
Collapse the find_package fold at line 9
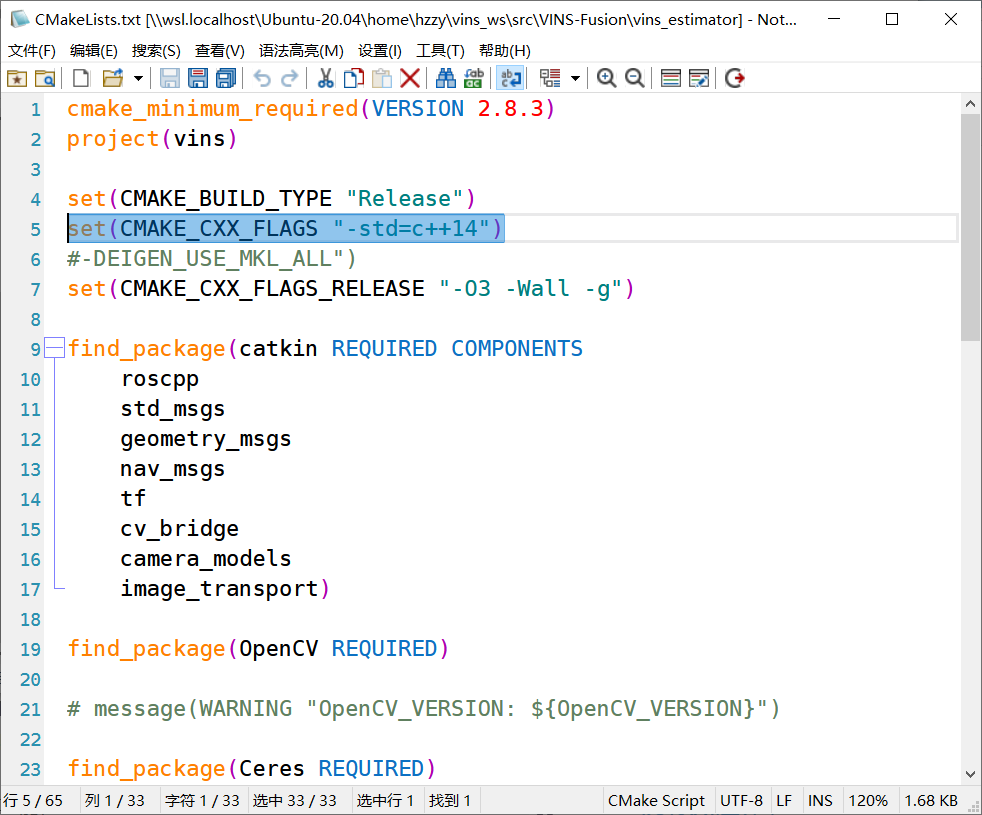coord(54,349)
